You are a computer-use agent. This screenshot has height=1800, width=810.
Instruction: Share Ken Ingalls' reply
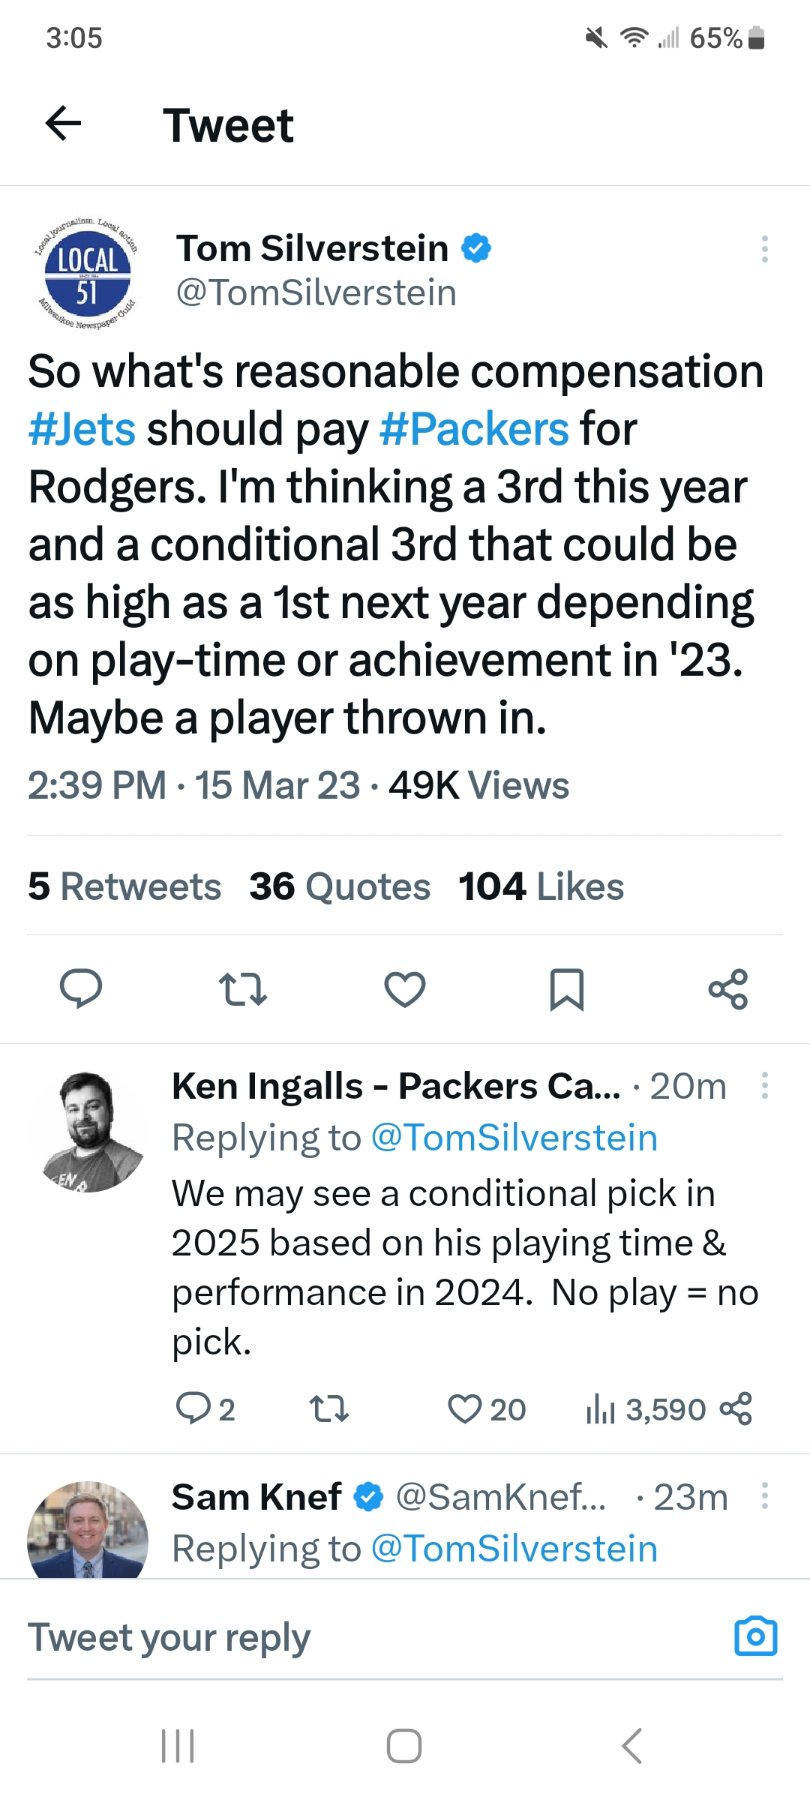(736, 1409)
